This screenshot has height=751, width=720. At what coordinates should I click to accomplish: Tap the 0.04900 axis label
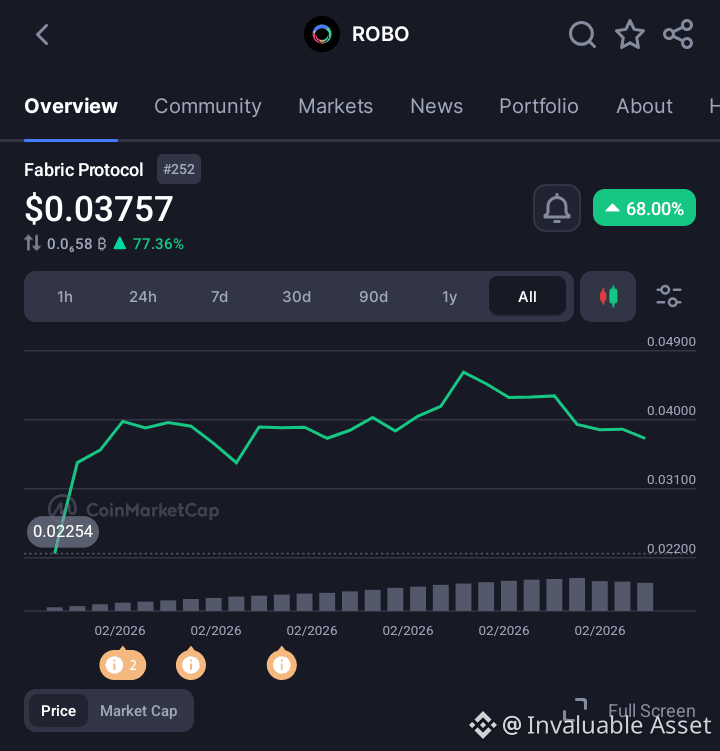671,341
